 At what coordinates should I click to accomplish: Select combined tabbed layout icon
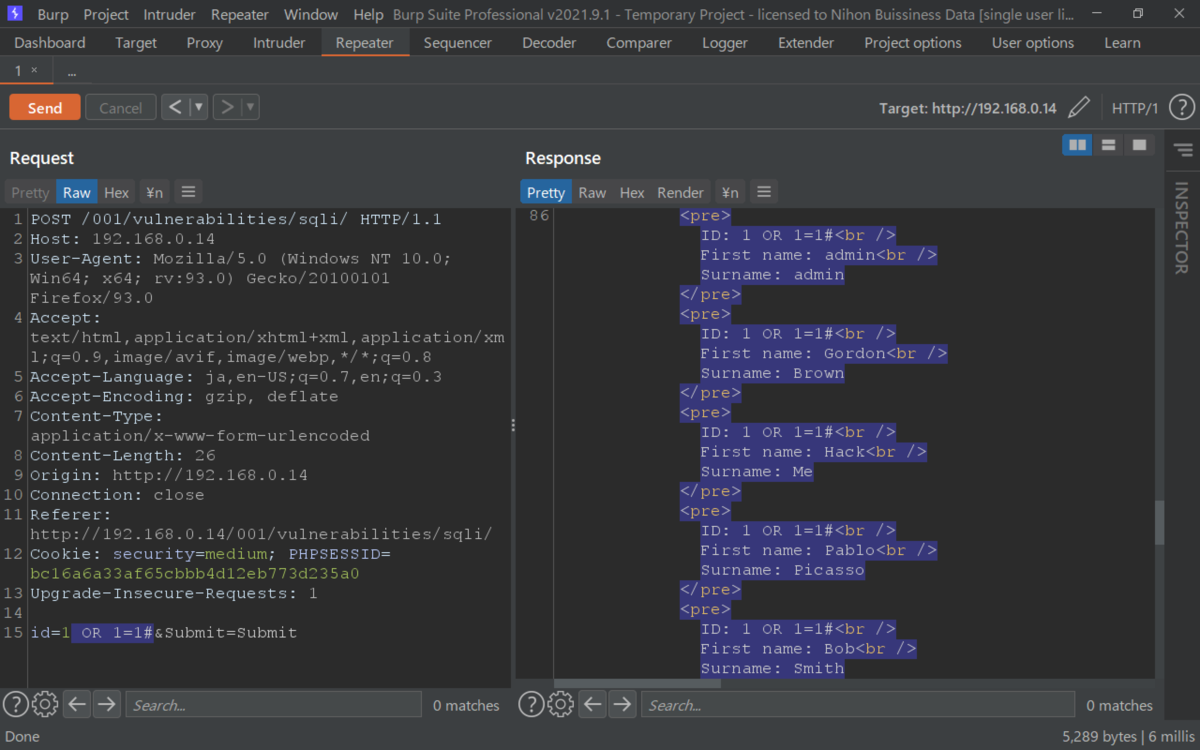pos(1138,145)
